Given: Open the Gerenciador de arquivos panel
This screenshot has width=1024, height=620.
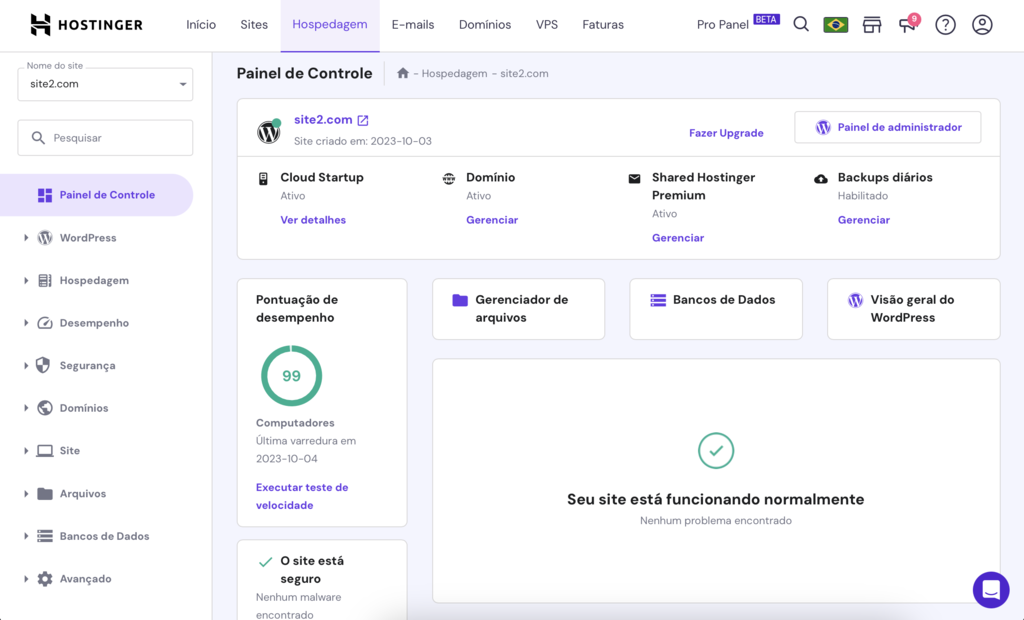Looking at the screenshot, I should click(x=518, y=309).
